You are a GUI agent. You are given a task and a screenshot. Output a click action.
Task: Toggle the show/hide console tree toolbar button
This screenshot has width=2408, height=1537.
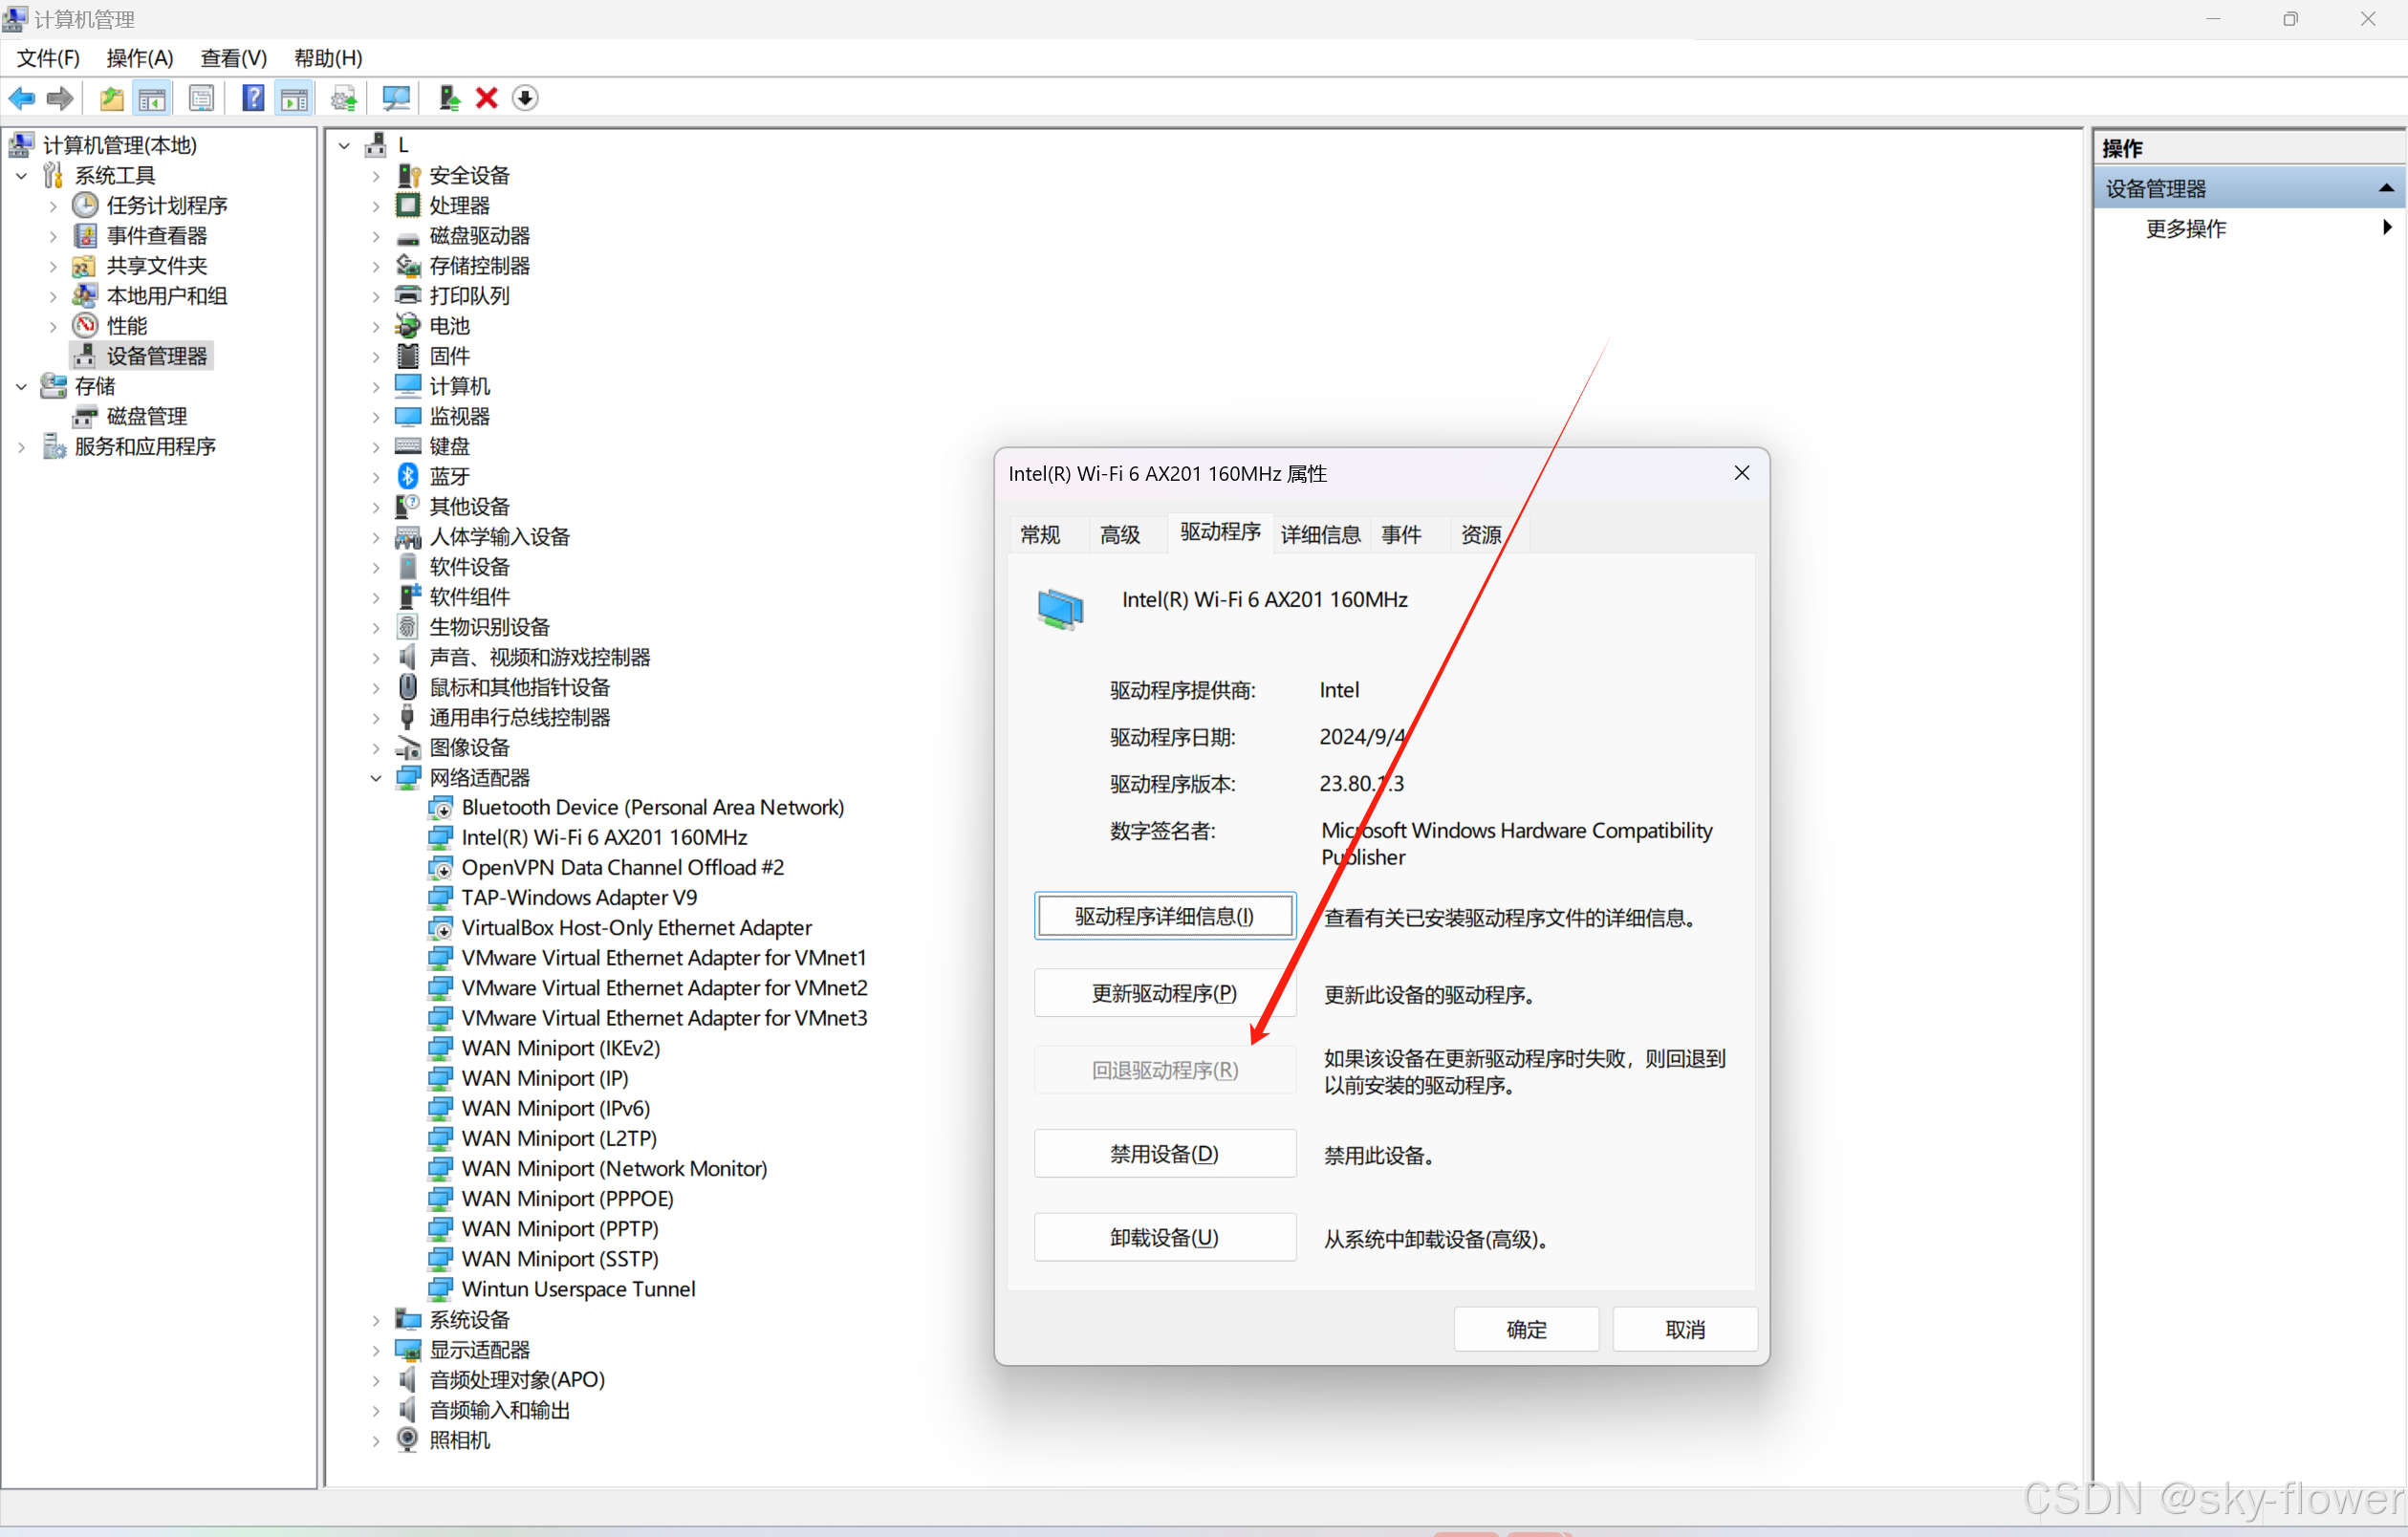pos(152,98)
